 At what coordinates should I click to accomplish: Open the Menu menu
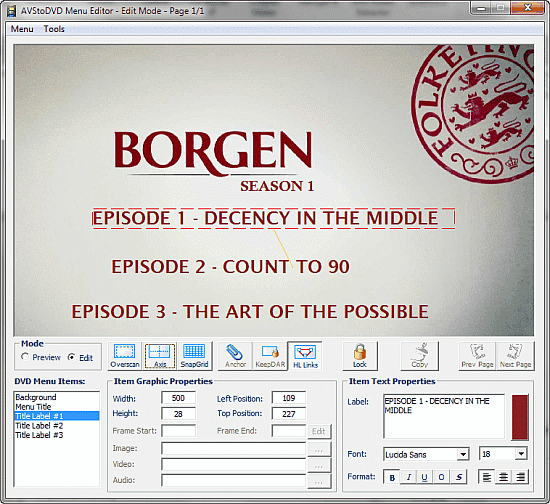tap(22, 29)
